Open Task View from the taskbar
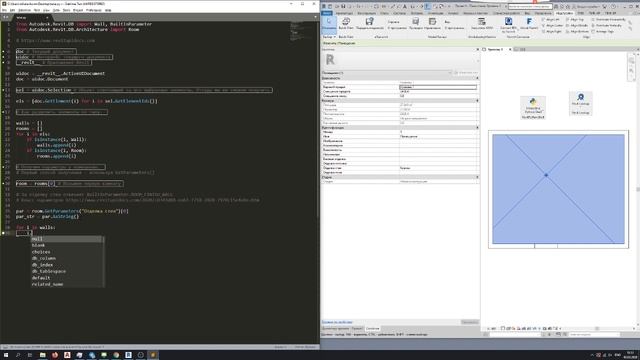This screenshot has width=640, height=360. tap(30, 355)
